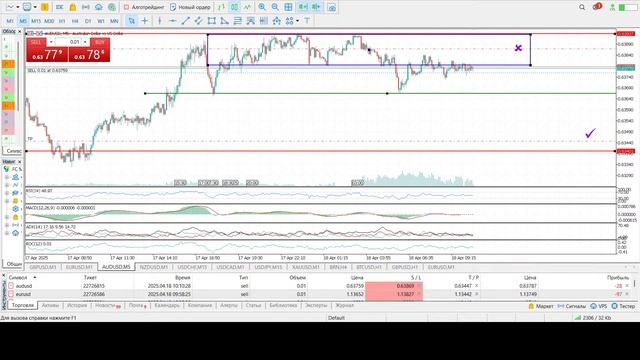Viewport: 640px width, 360px height.
Task: Select the crosshair tool
Action: coord(144,20)
